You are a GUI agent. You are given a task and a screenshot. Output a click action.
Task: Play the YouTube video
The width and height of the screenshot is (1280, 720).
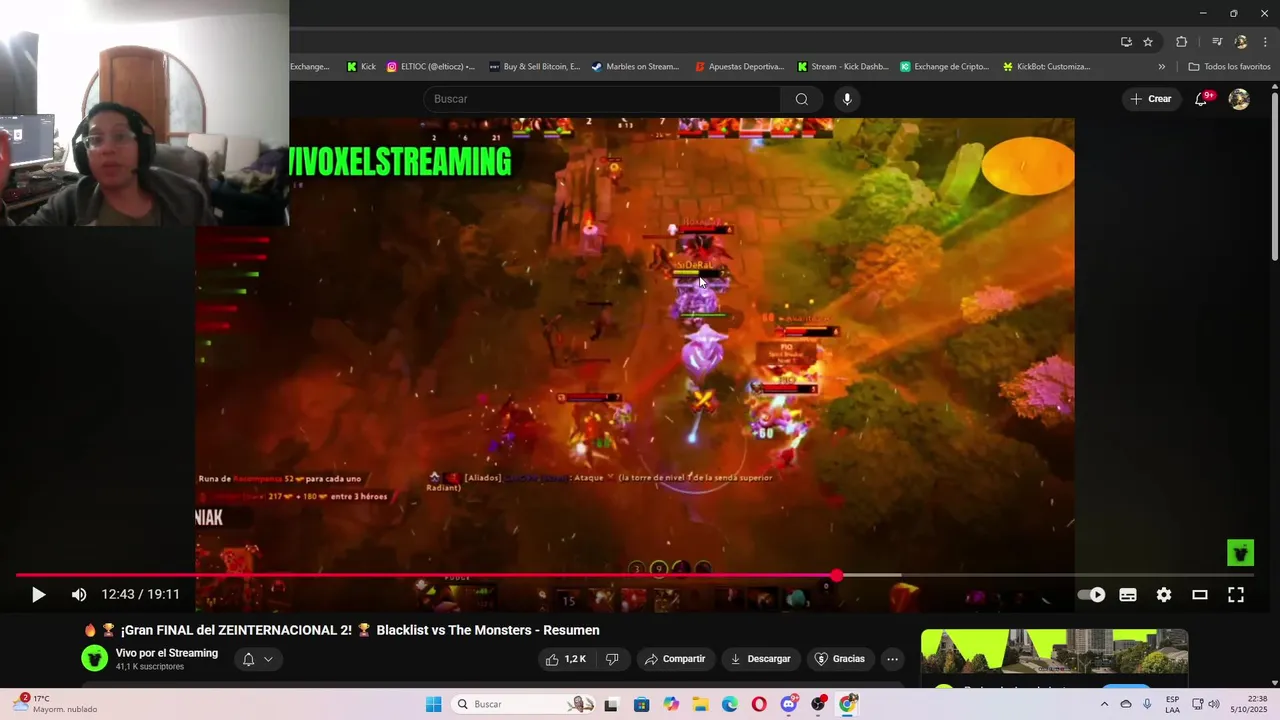tap(38, 595)
